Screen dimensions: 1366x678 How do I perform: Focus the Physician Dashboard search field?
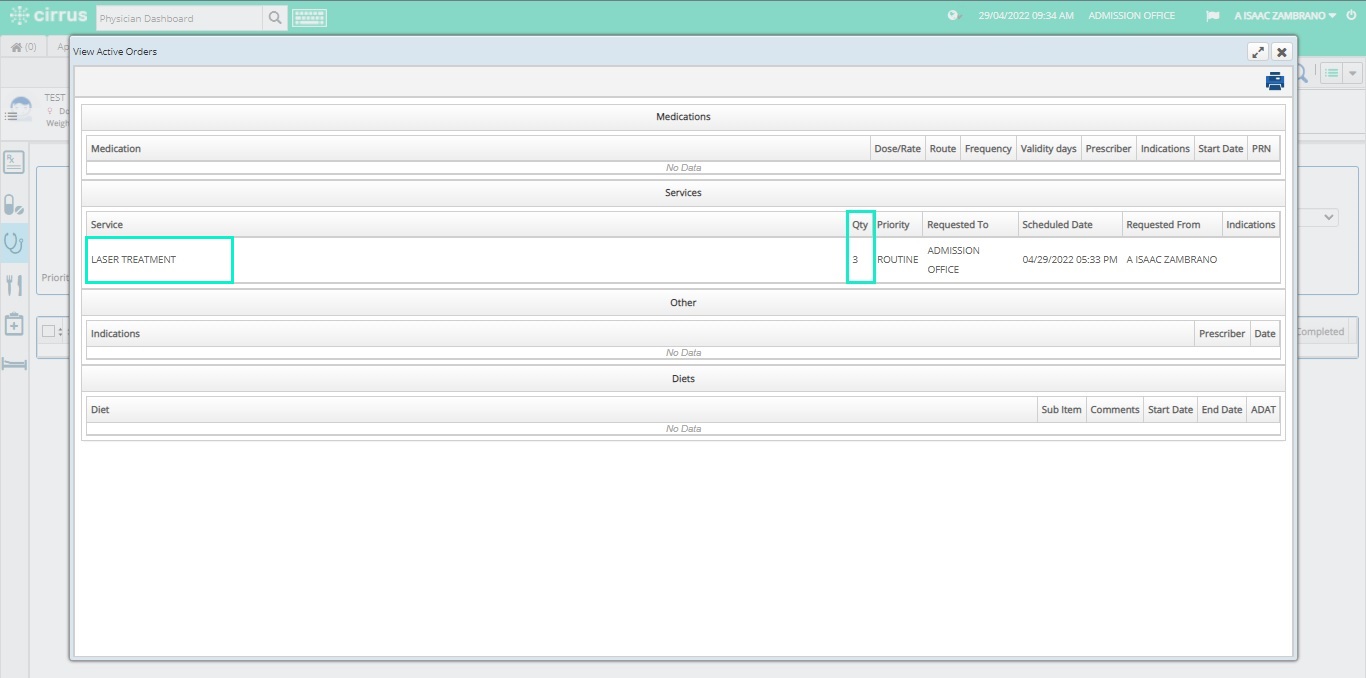pyautogui.click(x=180, y=18)
